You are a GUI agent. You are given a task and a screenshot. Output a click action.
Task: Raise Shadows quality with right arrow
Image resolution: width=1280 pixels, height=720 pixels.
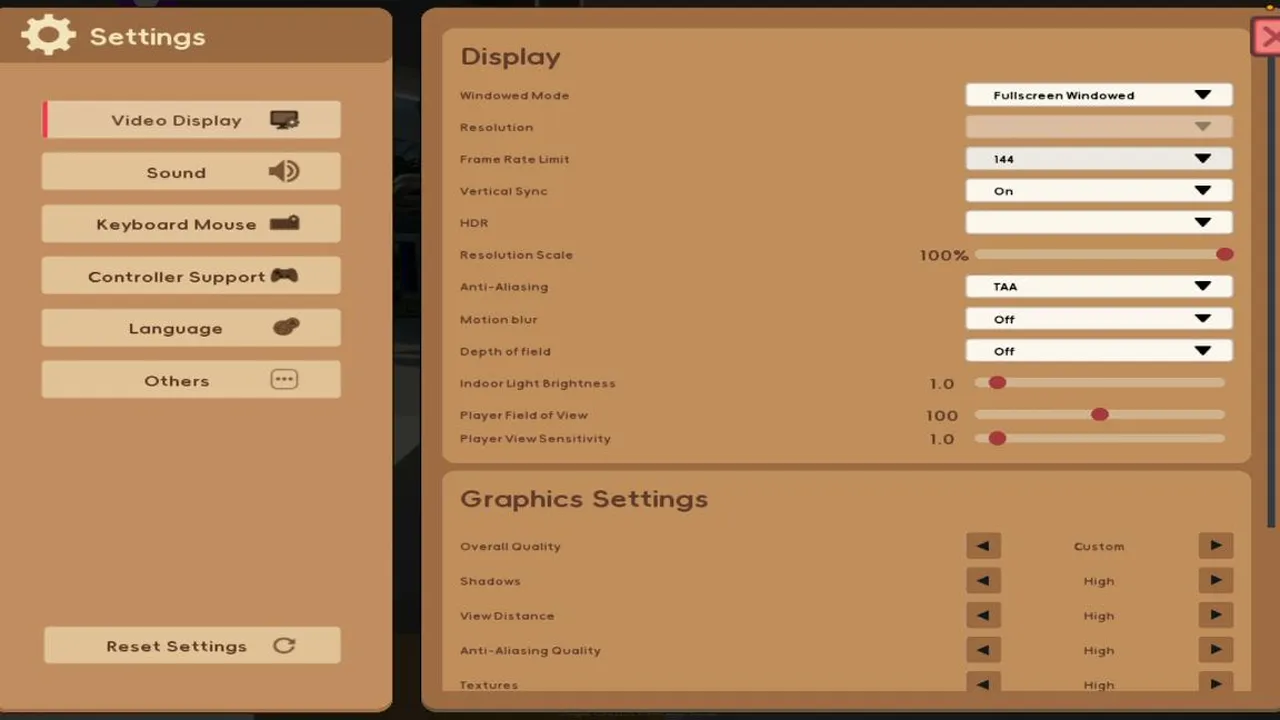(1216, 581)
